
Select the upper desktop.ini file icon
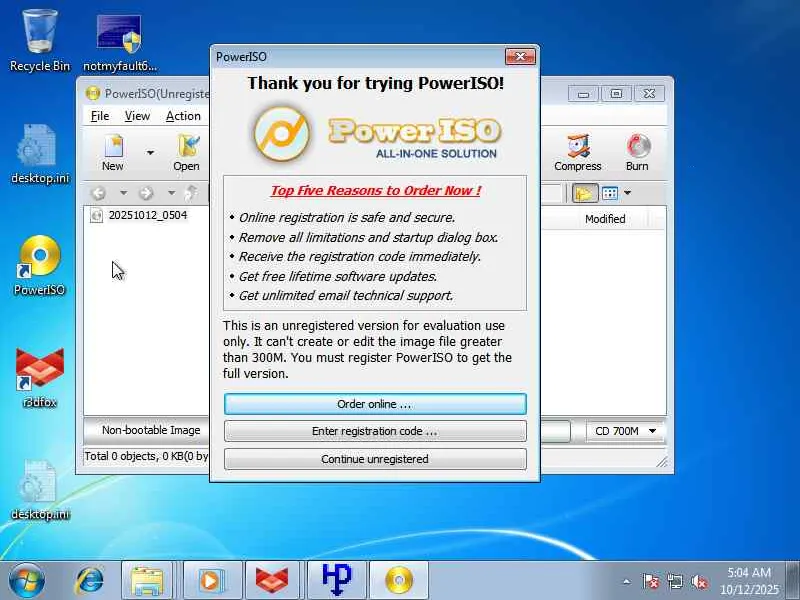(x=40, y=154)
